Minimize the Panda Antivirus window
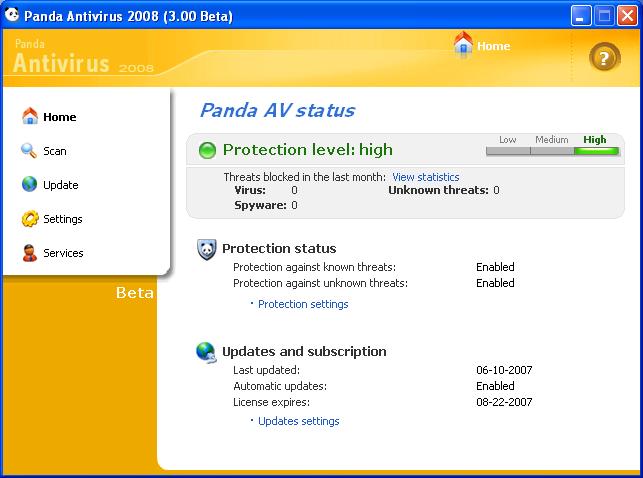The width and height of the screenshot is (643, 478). pos(581,16)
